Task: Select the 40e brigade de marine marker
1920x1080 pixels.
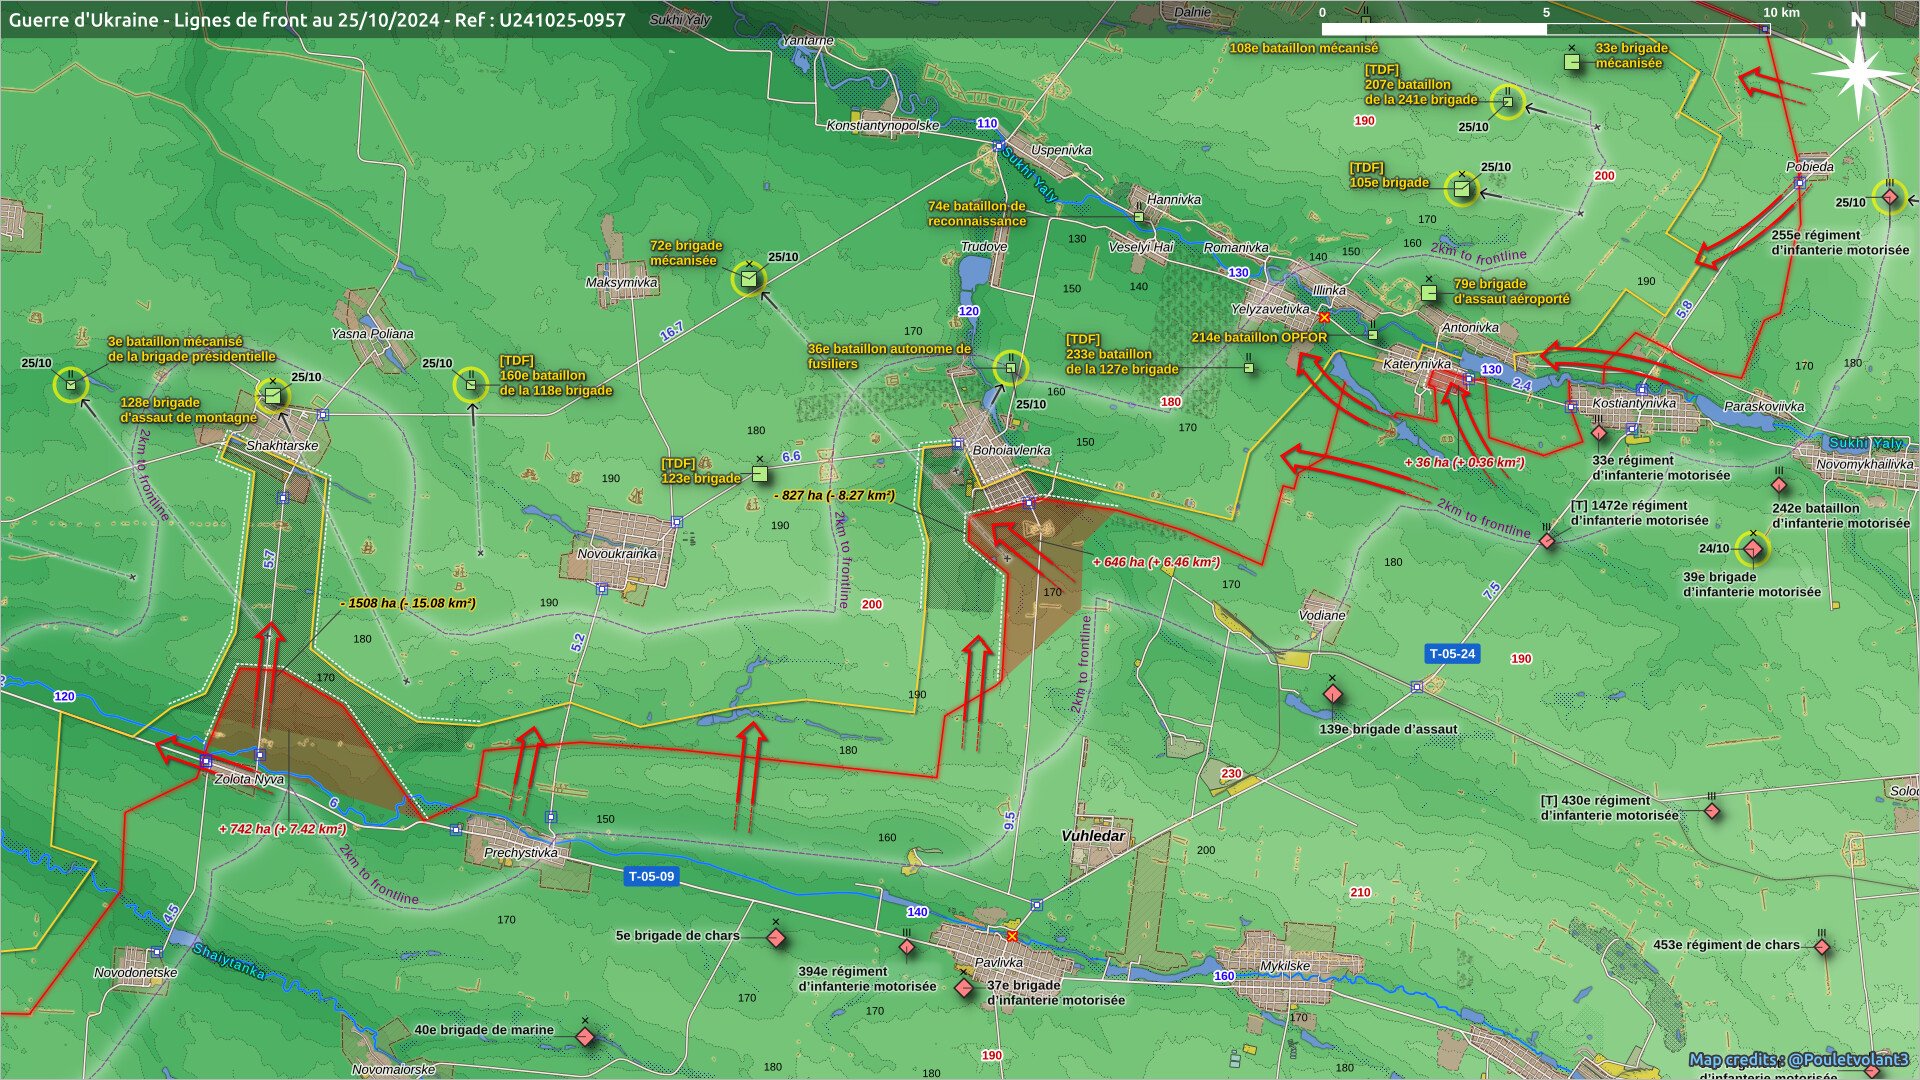Action: 585,1037
